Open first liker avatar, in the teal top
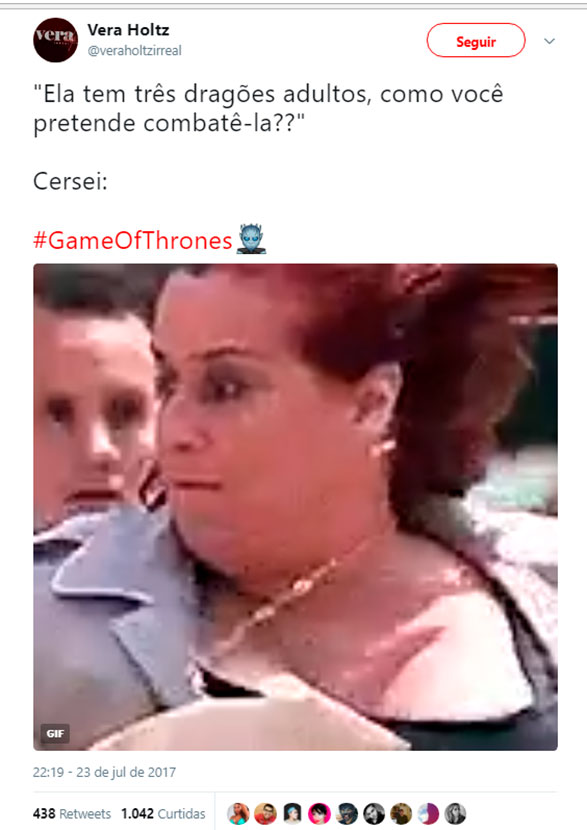This screenshot has height=830, width=587. (x=238, y=814)
